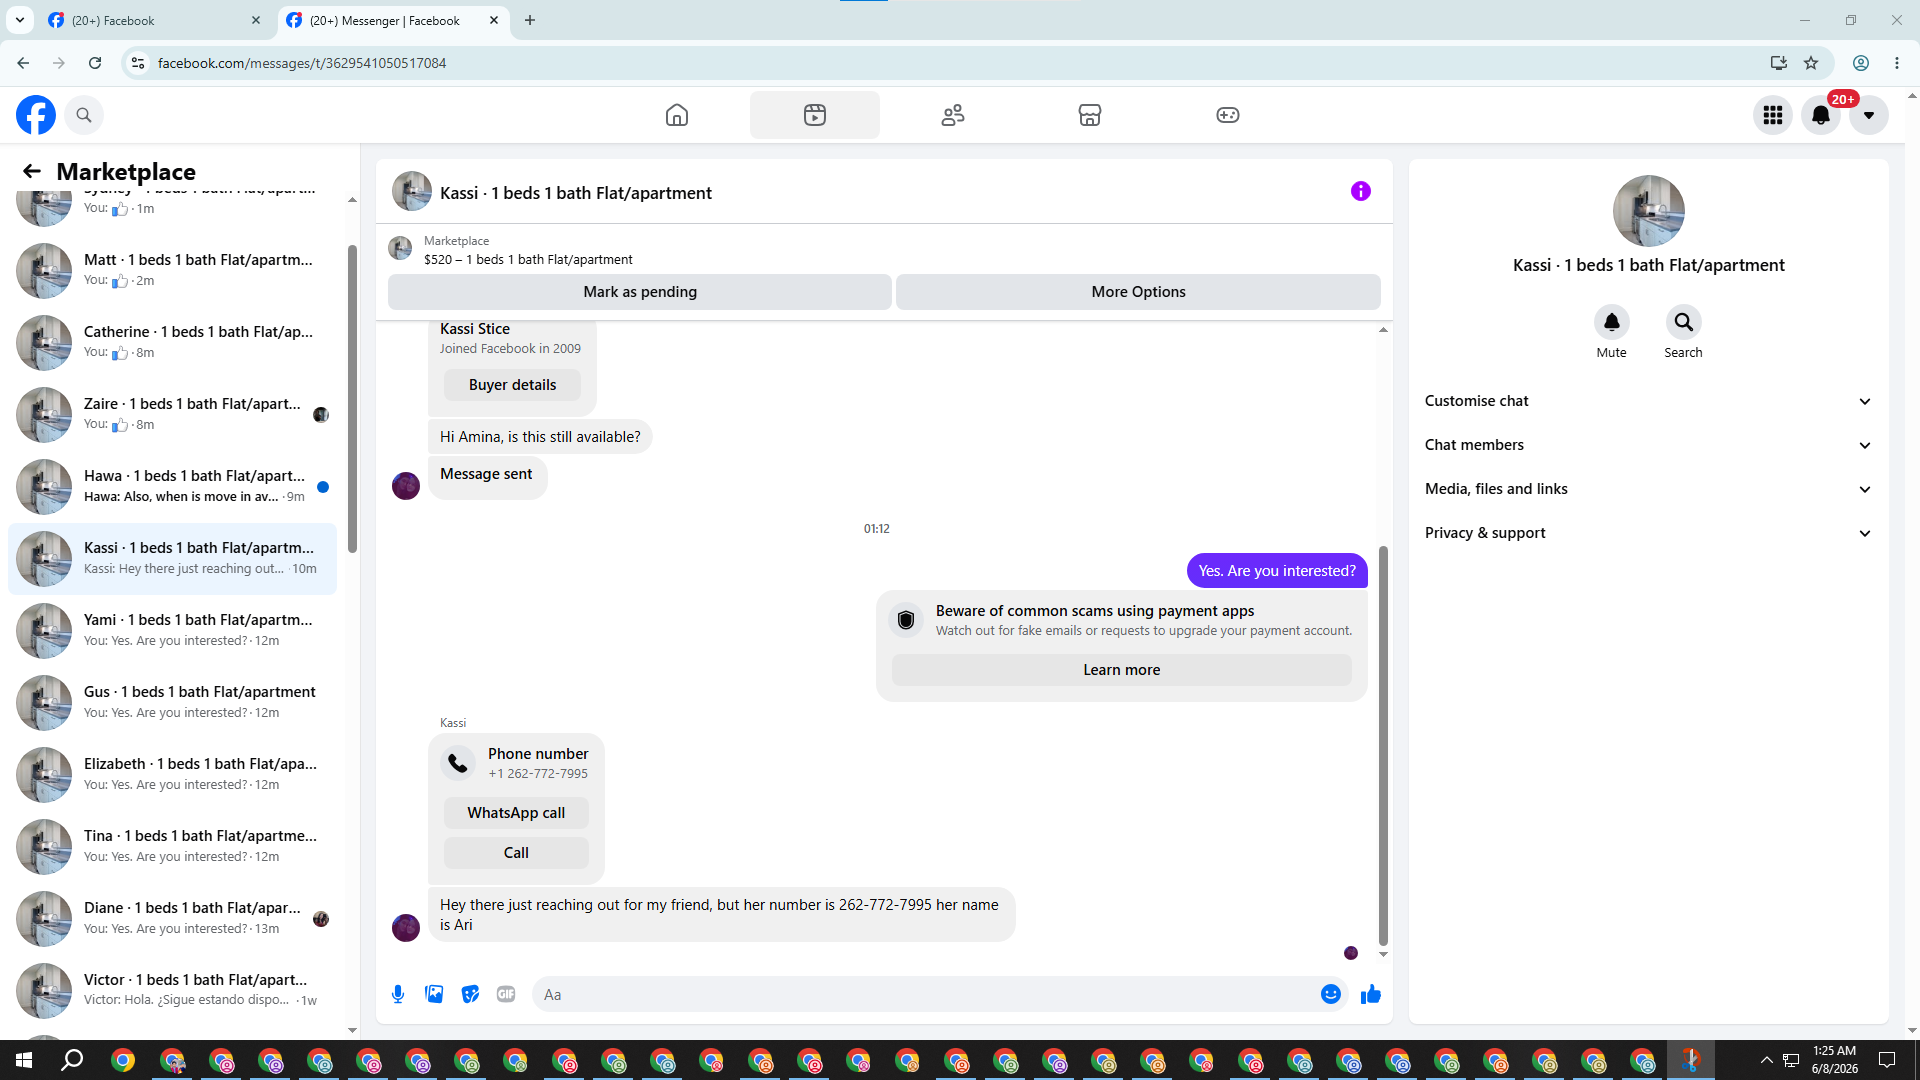Open Yami's conversation
Screen dimensions: 1920x1080
point(172,630)
